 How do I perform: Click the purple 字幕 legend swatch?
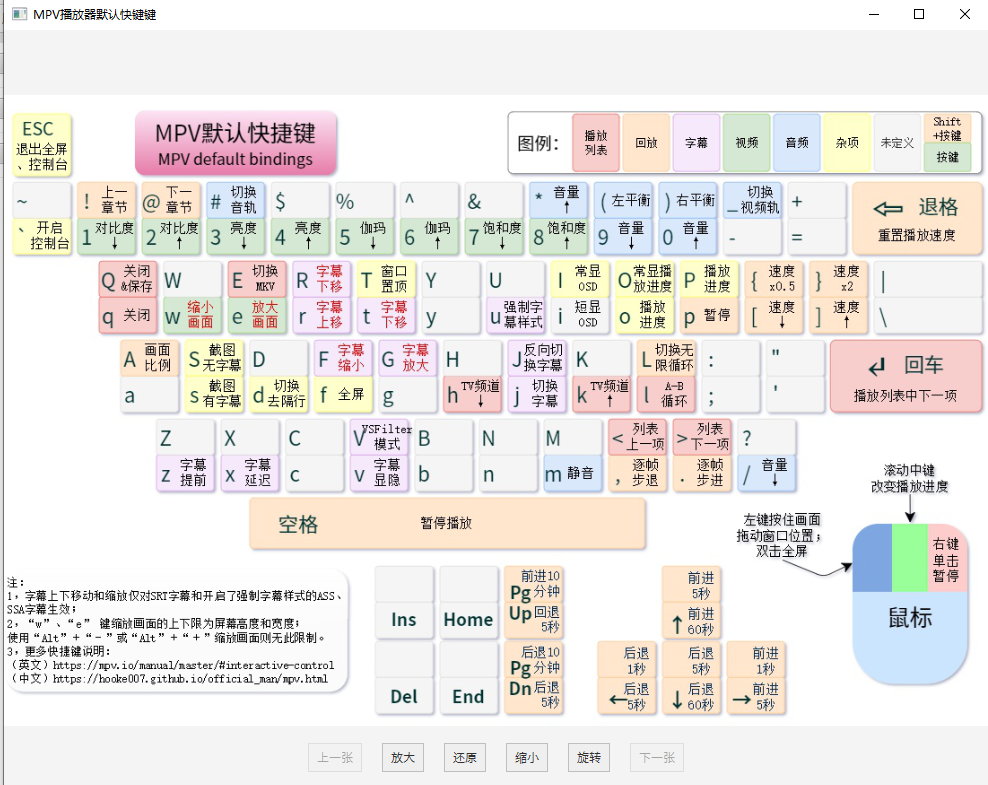[696, 143]
